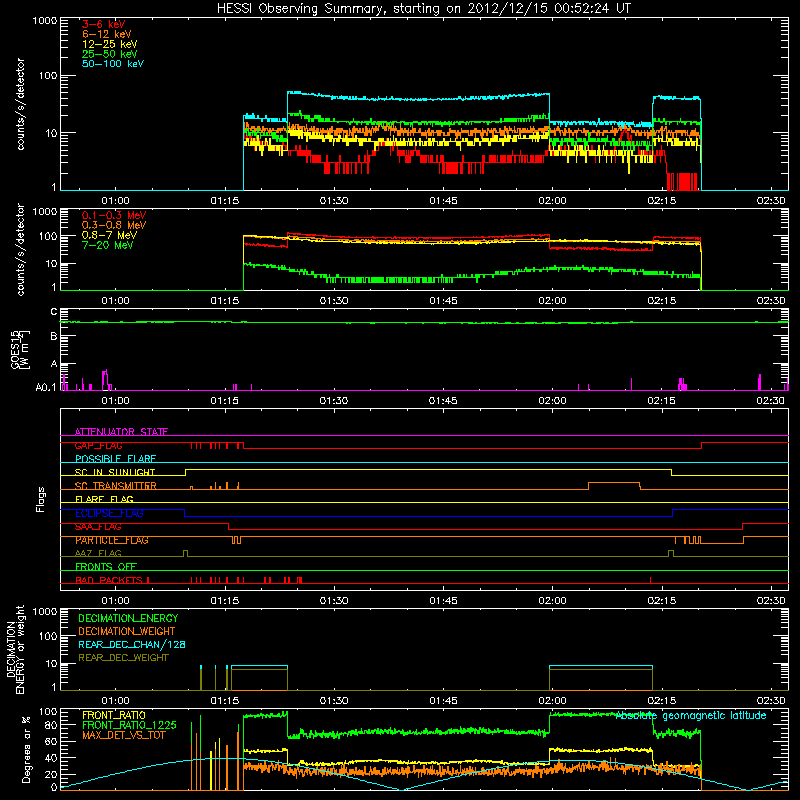Select the ECLIPSE_FLAG label
Image resolution: width=800 pixels, height=800 pixels.
click(109, 513)
